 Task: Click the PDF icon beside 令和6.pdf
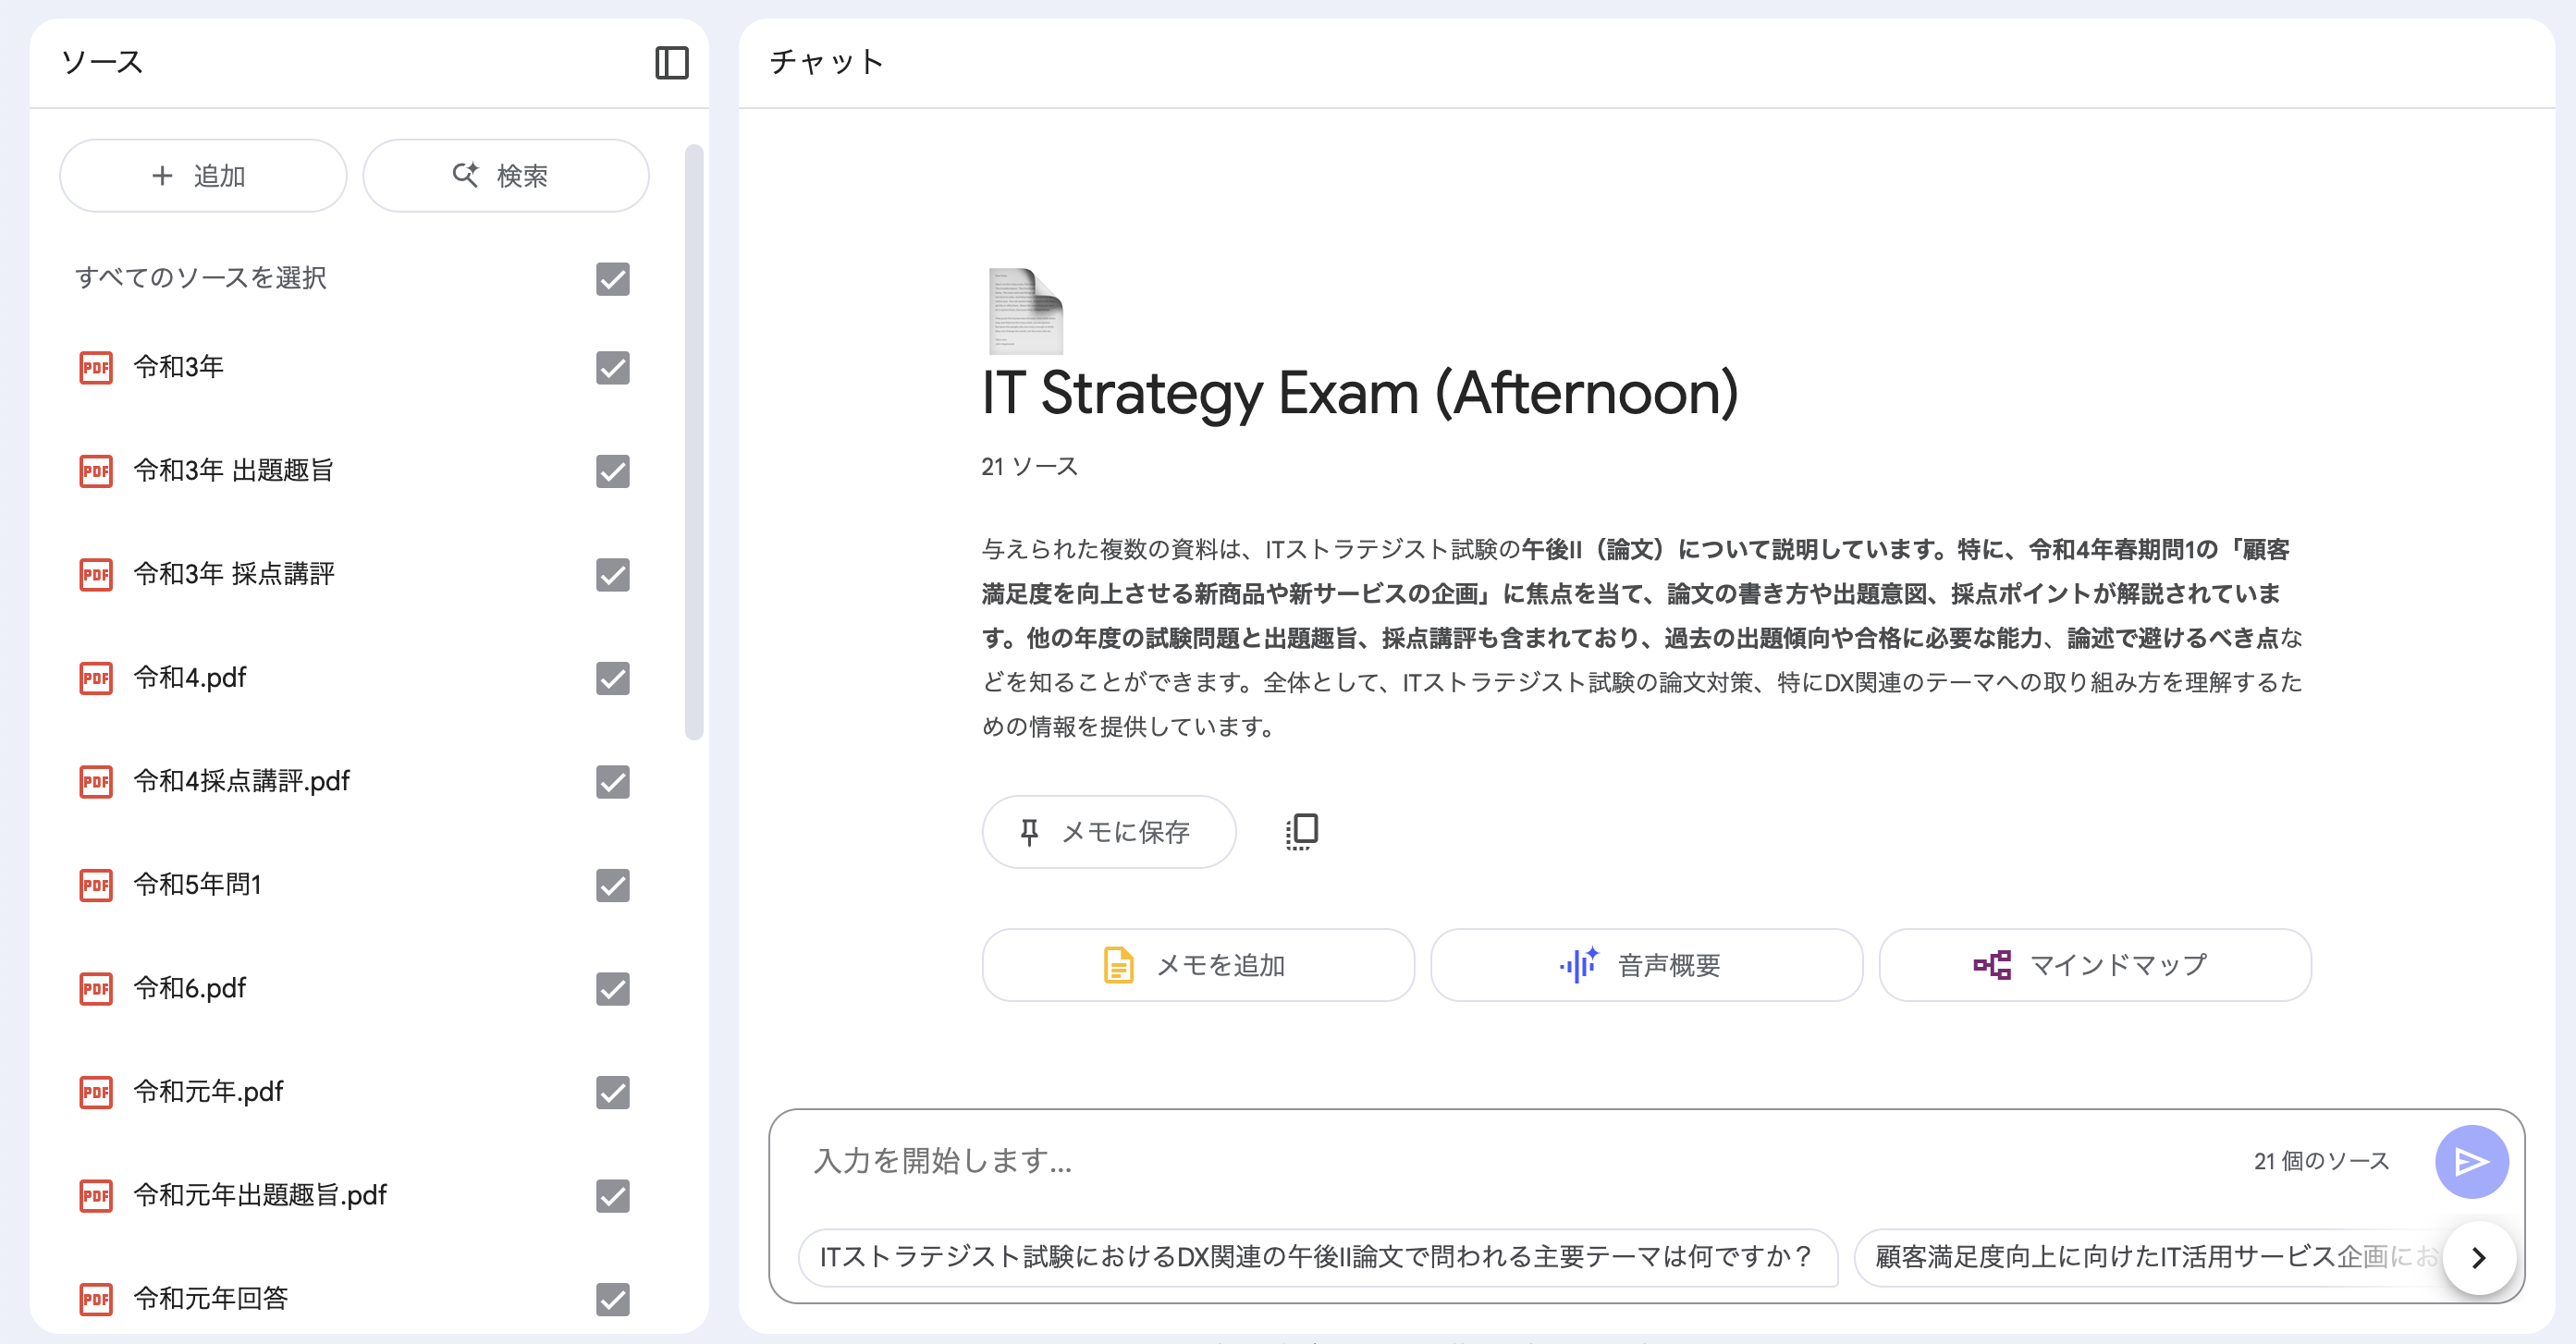click(x=96, y=988)
